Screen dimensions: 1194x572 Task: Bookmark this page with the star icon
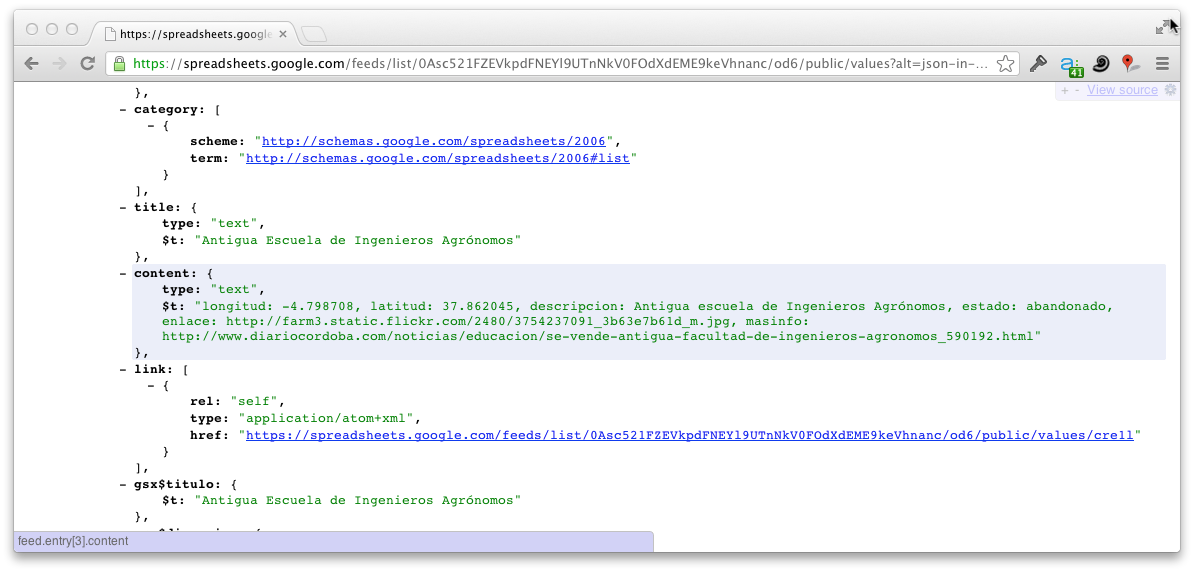[x=1005, y=64]
